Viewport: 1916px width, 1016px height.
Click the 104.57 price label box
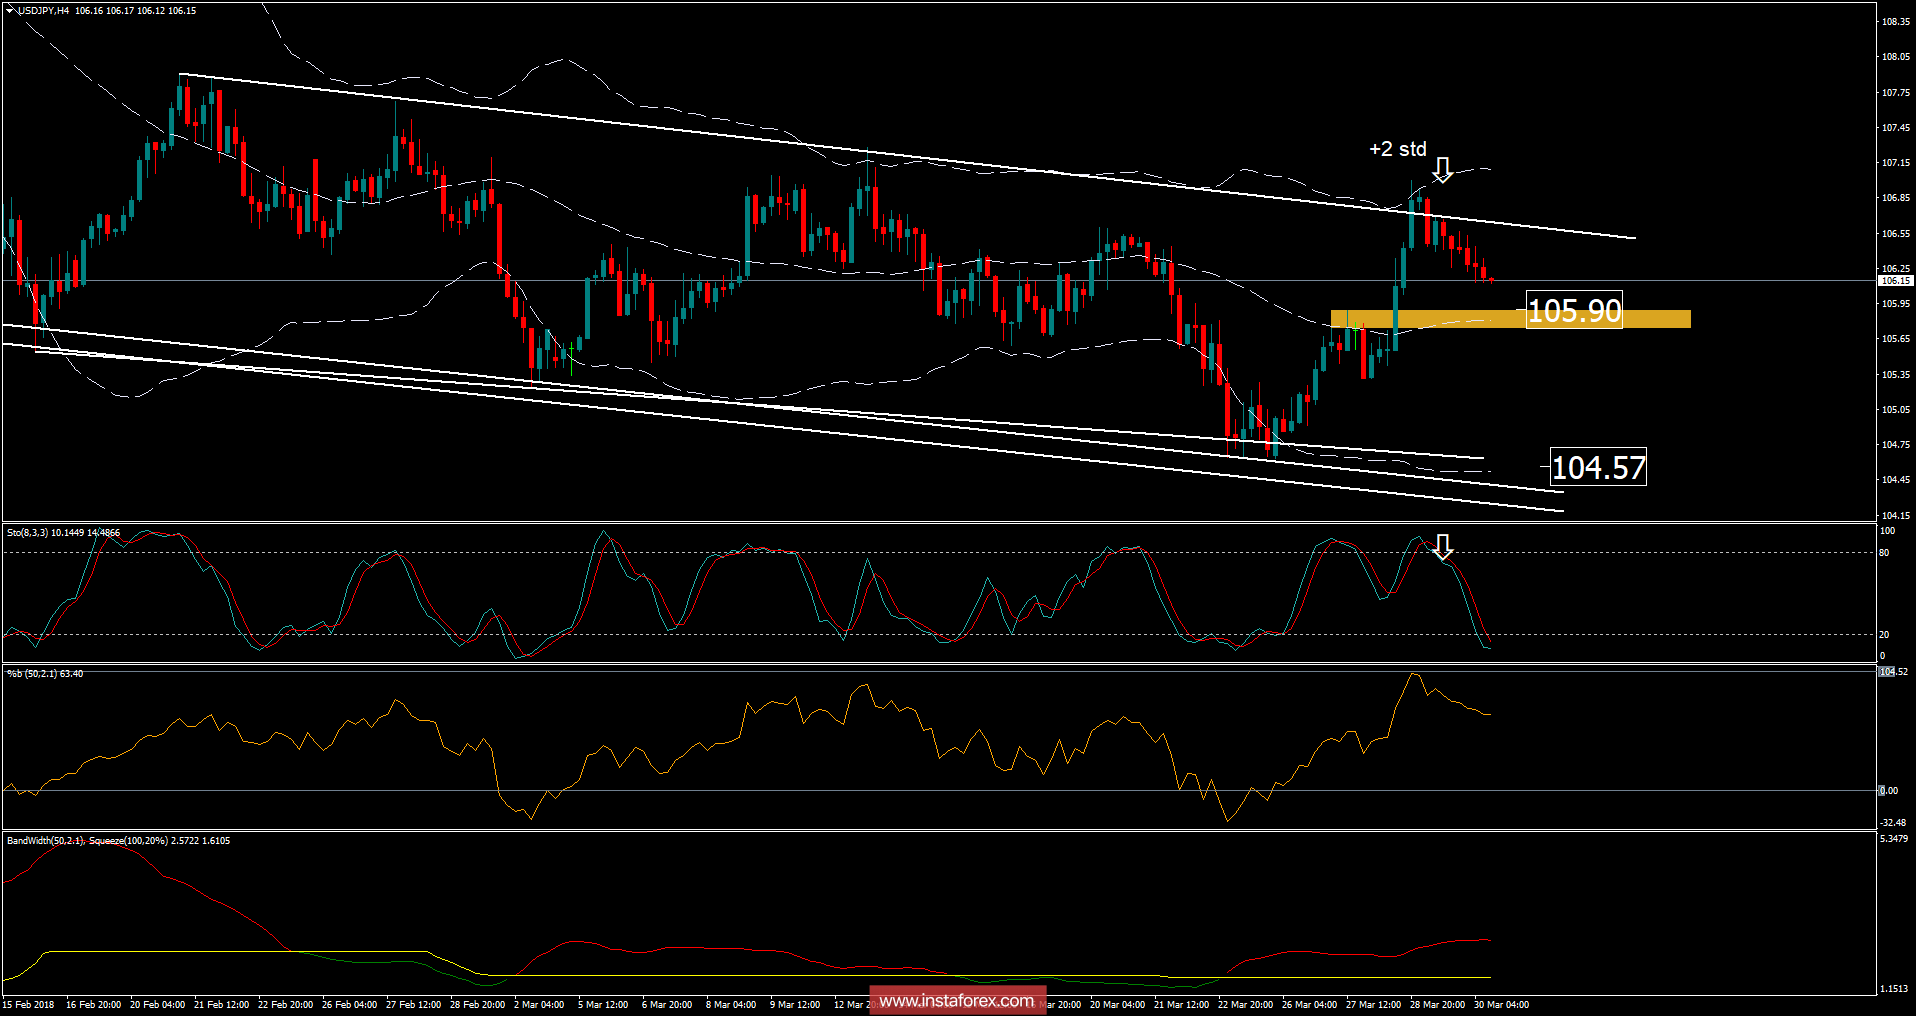[x=1599, y=468]
